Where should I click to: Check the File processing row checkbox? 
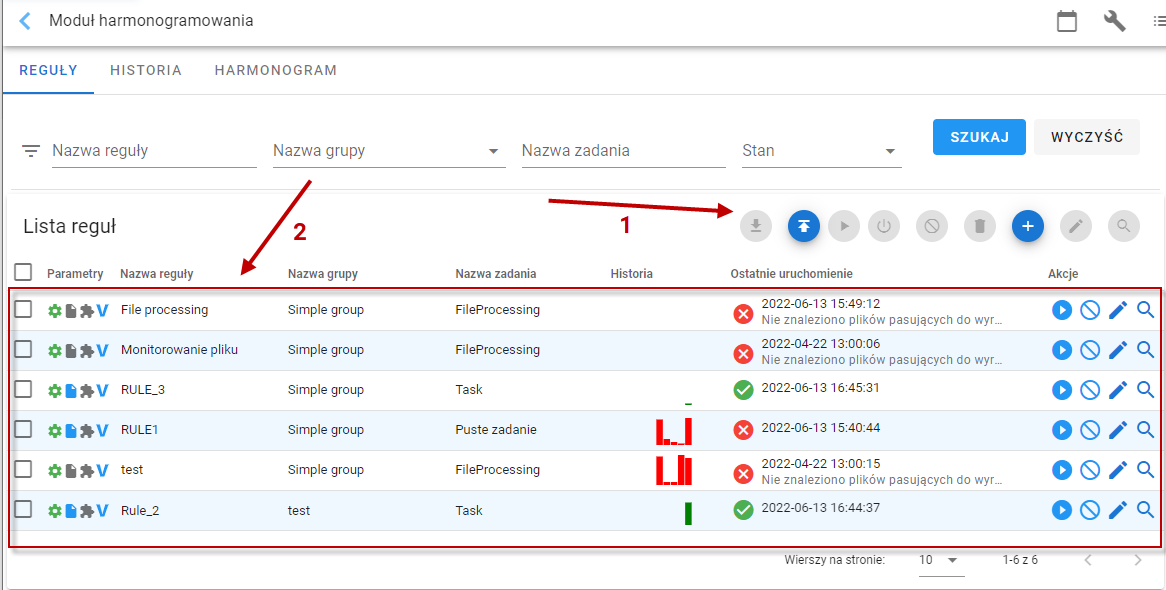pos(23,309)
